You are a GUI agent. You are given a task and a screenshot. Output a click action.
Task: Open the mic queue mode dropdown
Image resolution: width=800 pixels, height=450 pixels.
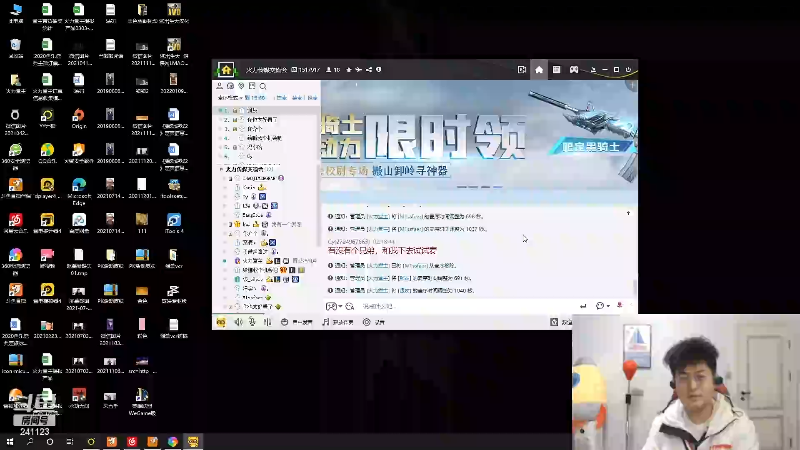click(x=228, y=97)
